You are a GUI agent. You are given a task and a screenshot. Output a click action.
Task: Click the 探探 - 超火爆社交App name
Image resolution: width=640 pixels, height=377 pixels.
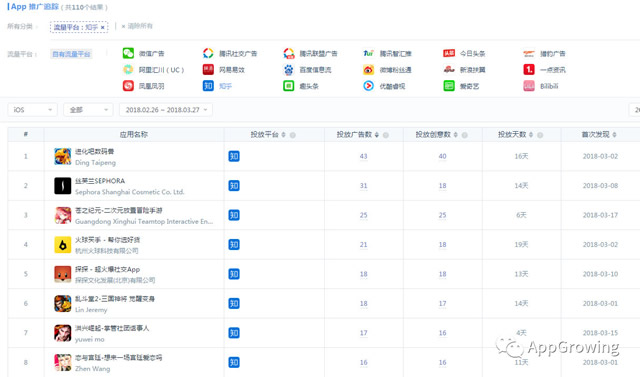(107, 269)
